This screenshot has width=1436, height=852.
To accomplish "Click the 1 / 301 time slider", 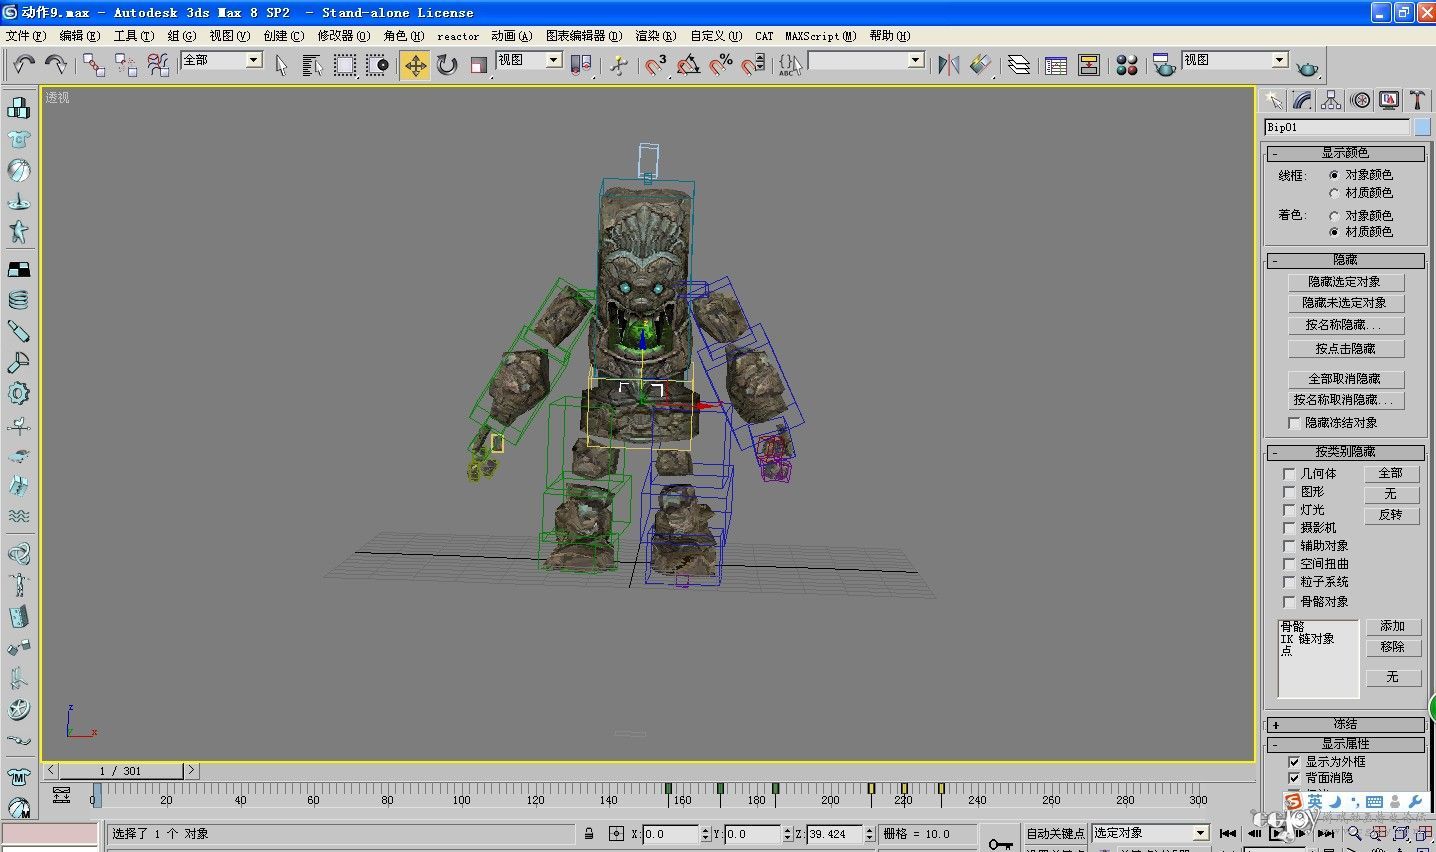I will 121,771.
